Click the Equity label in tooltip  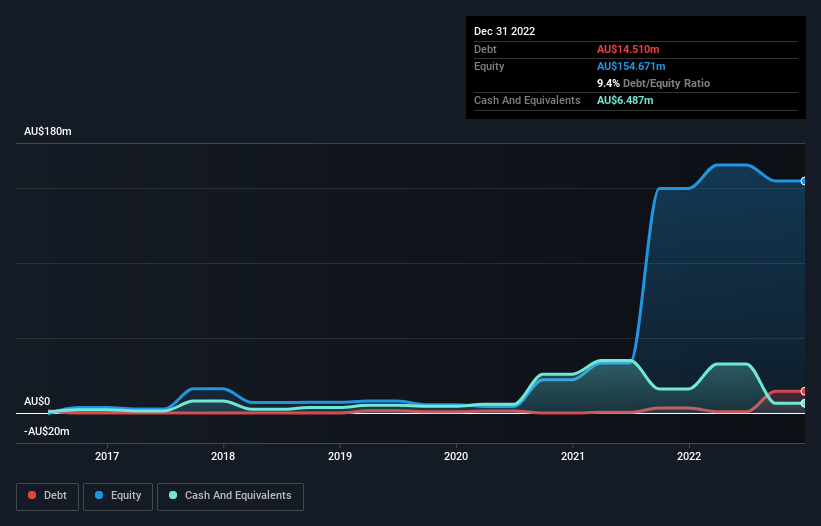click(489, 66)
